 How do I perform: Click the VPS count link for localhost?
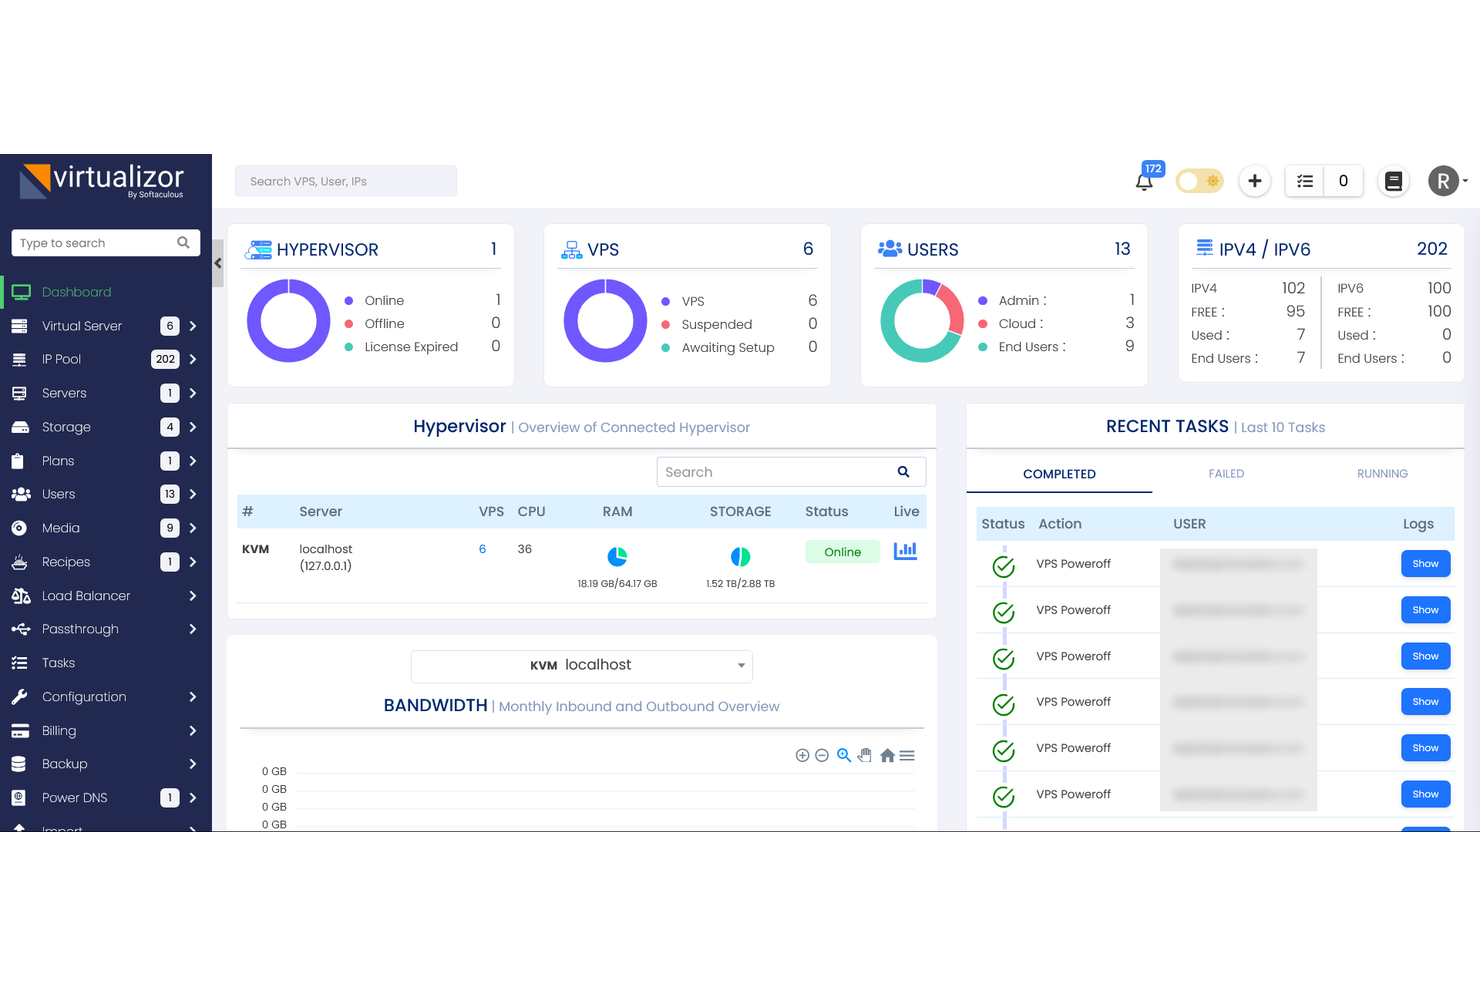pyautogui.click(x=482, y=549)
